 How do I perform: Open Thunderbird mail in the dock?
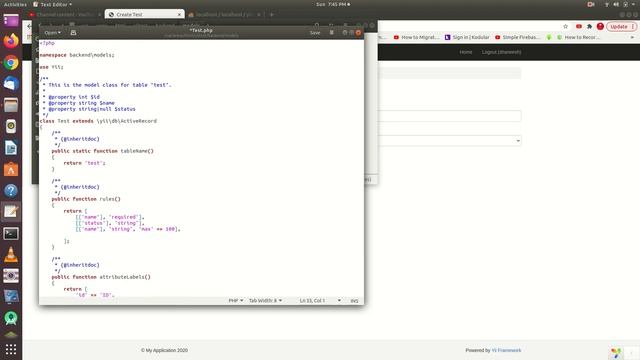(x=11, y=84)
